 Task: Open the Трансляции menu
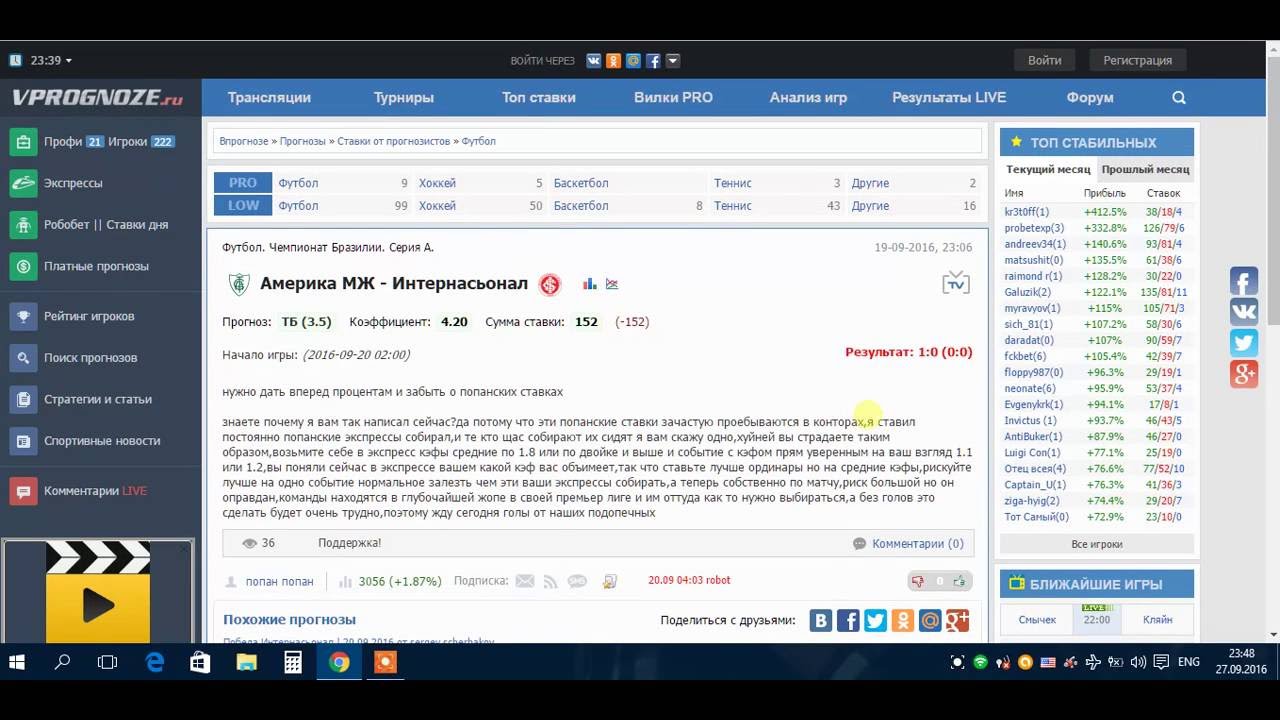[269, 98]
